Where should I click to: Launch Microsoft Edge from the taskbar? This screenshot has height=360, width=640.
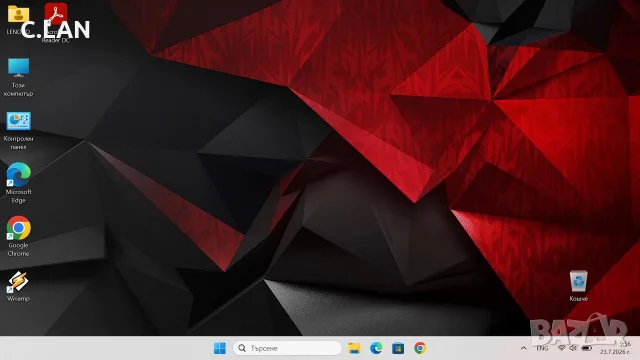click(376, 348)
